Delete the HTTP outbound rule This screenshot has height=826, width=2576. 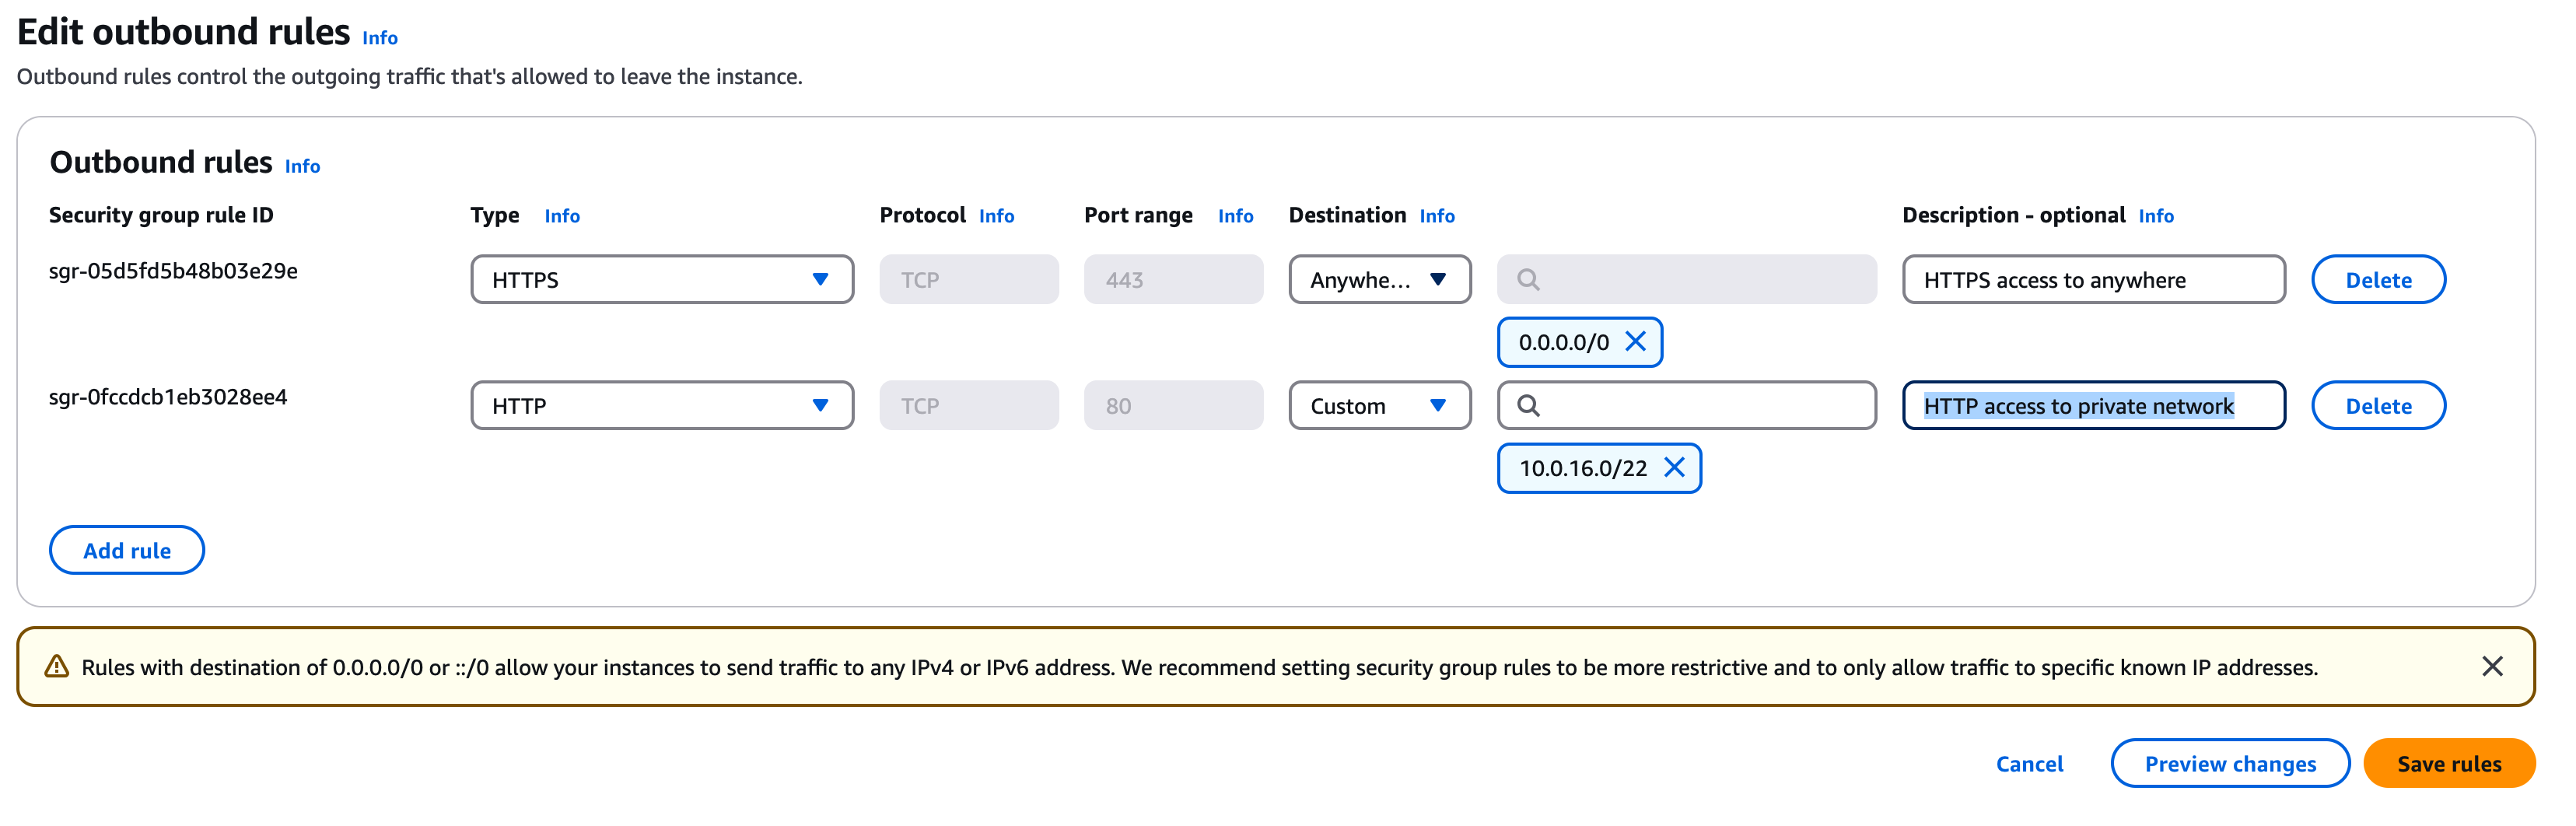tap(2377, 406)
